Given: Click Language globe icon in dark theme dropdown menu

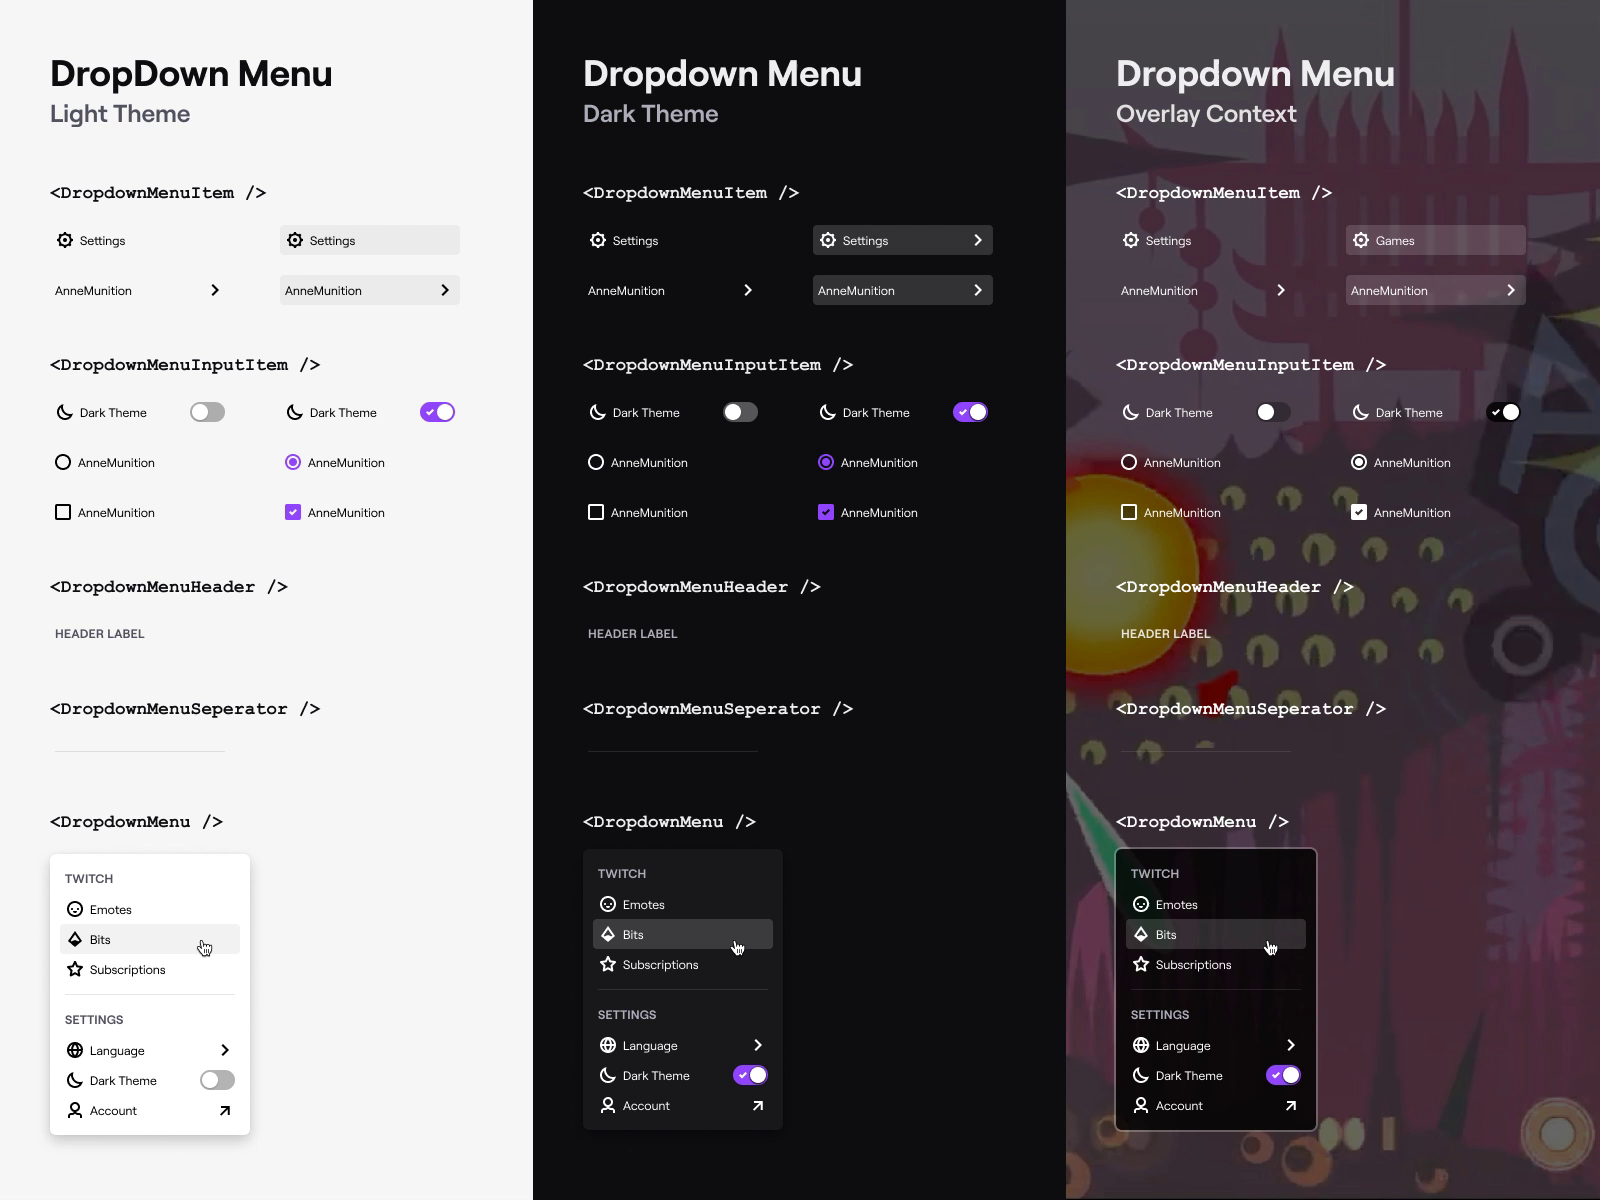Looking at the screenshot, I should coord(608,1046).
